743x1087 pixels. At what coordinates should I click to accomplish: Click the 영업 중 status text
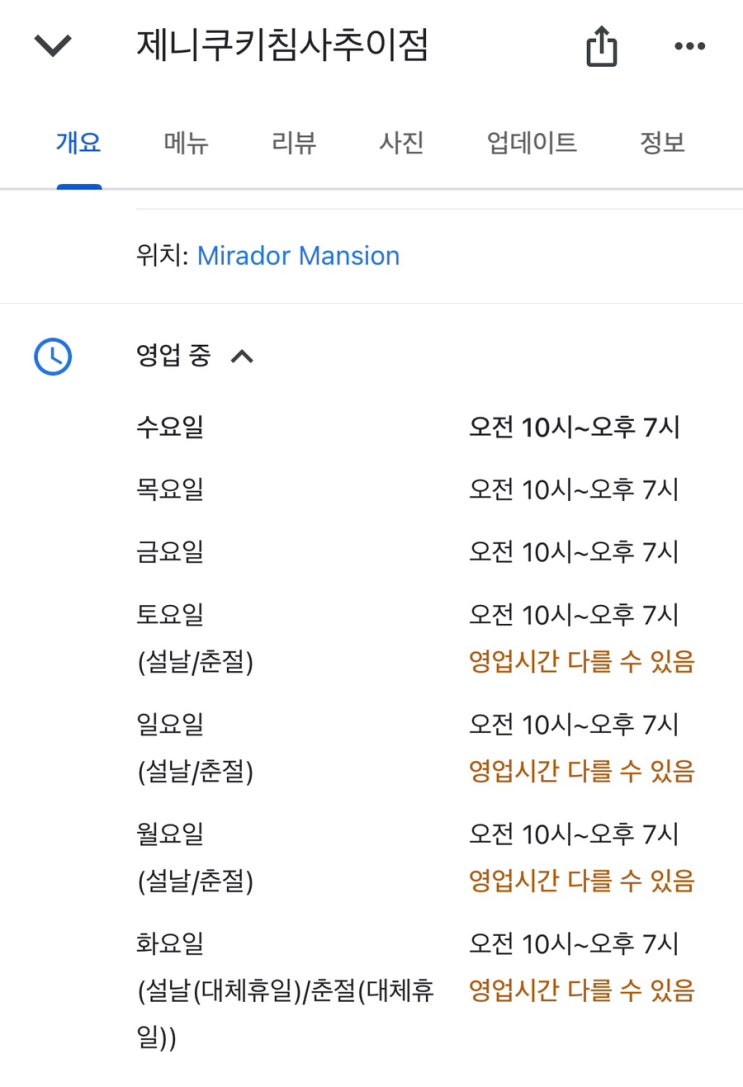tap(173, 356)
